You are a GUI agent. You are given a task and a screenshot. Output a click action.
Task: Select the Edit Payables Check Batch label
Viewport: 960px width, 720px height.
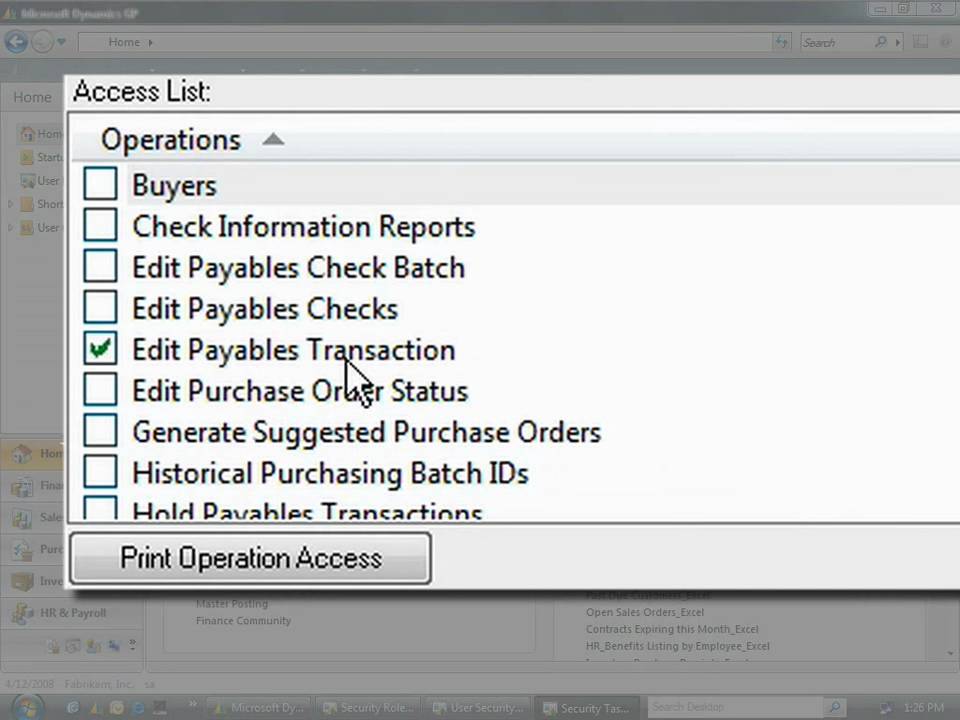pyautogui.click(x=299, y=268)
